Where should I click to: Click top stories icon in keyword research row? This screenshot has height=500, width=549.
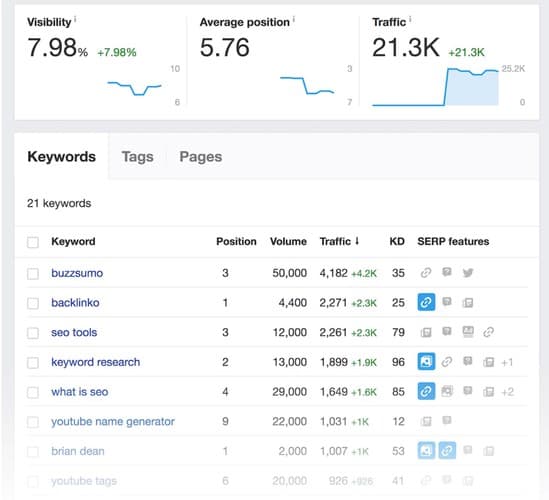(488, 362)
